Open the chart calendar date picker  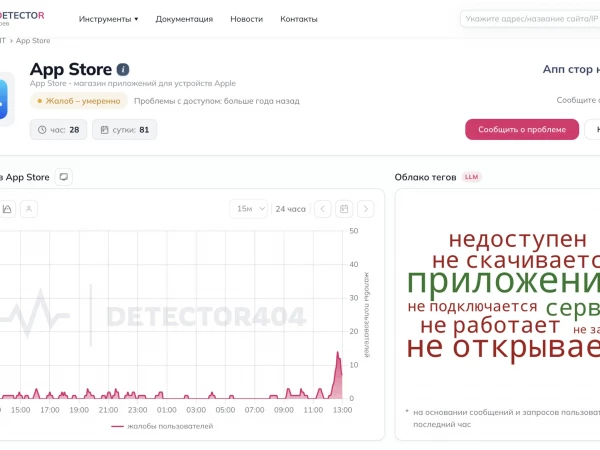(x=344, y=209)
